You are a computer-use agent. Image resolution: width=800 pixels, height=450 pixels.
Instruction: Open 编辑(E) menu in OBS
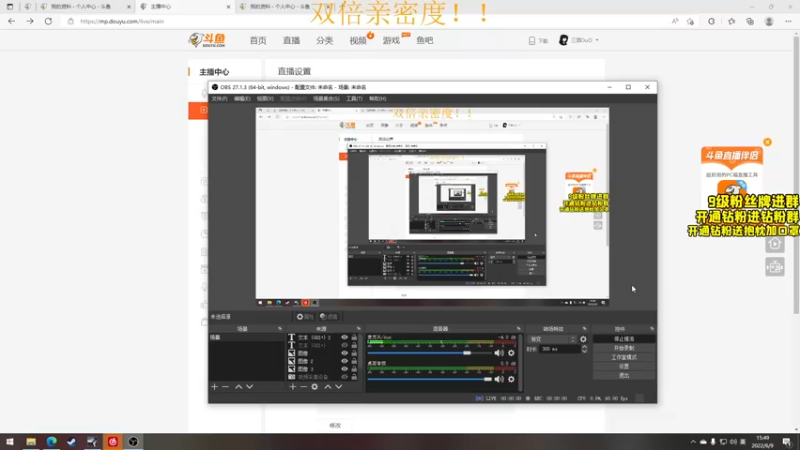(242, 98)
